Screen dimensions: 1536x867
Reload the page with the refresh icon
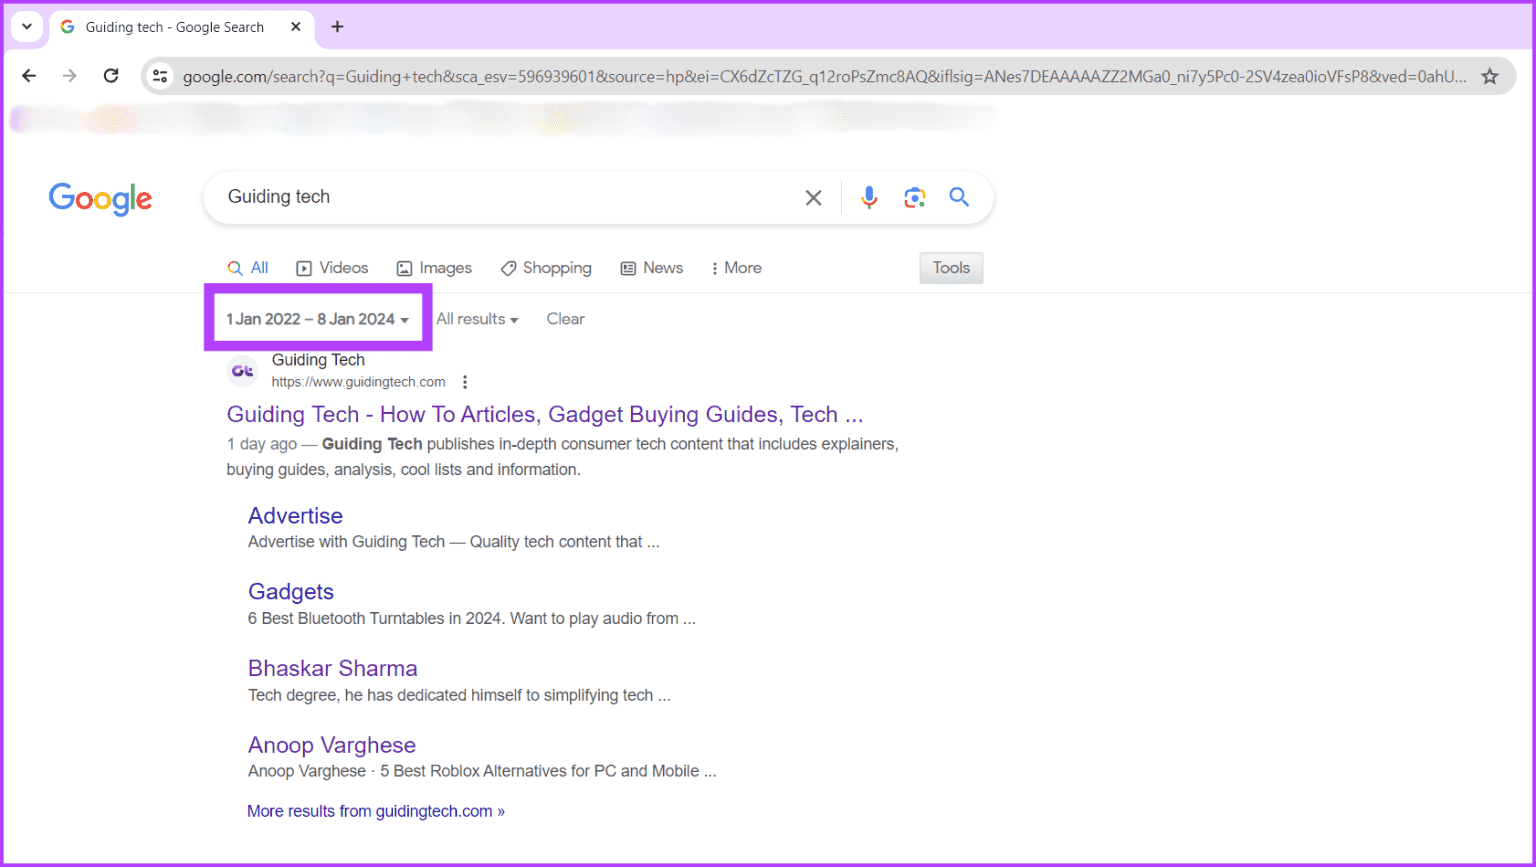111,76
